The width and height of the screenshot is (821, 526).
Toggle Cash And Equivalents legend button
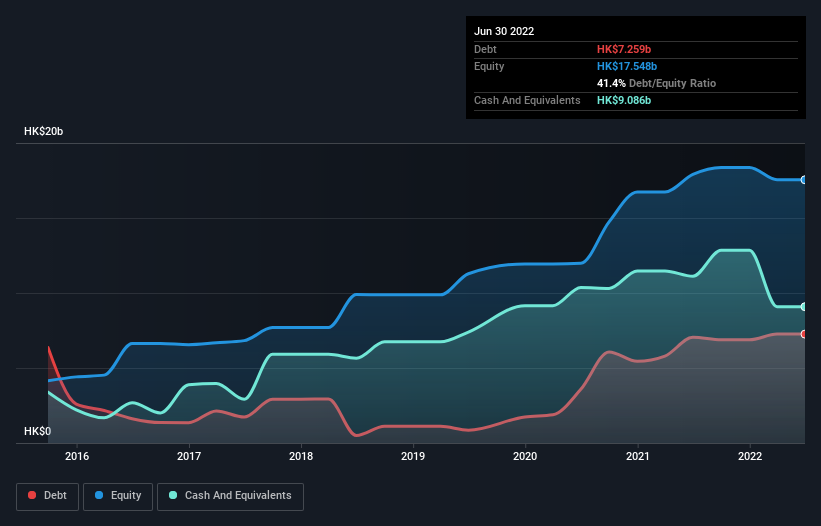tap(230, 496)
